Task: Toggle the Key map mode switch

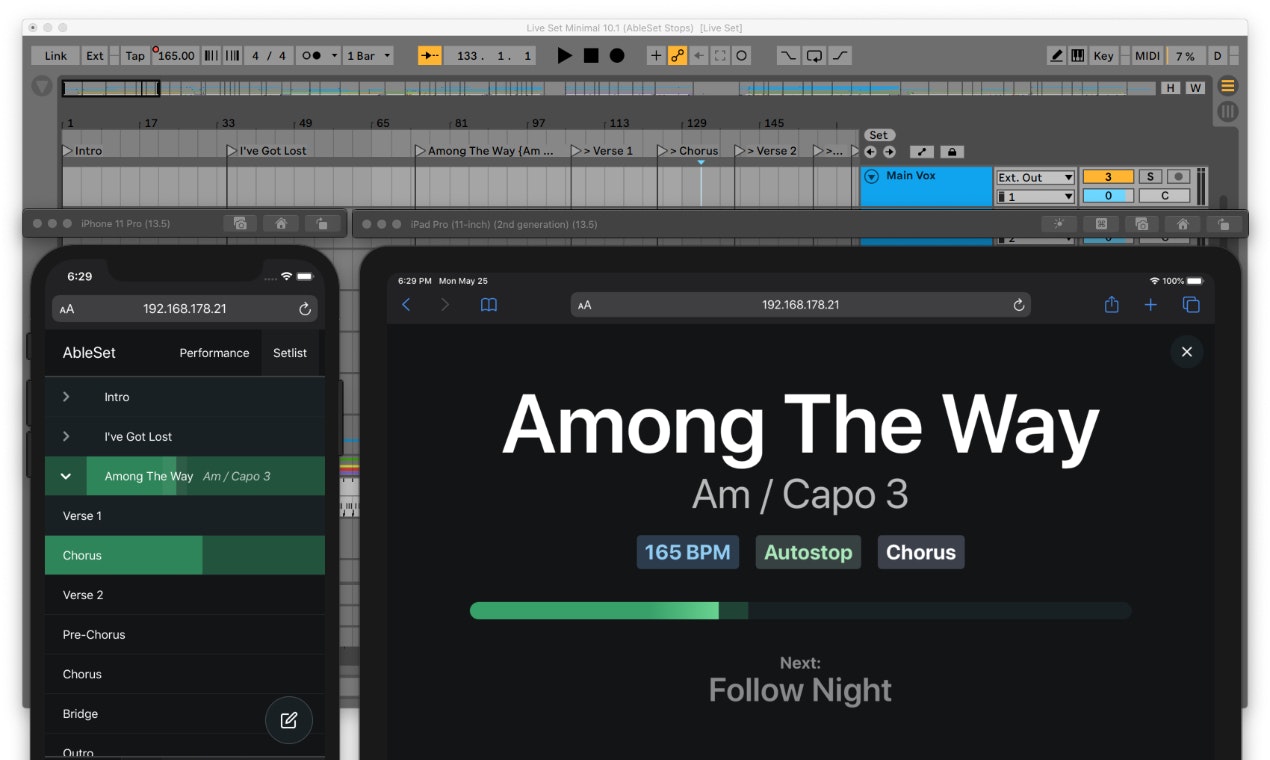Action: point(1103,56)
